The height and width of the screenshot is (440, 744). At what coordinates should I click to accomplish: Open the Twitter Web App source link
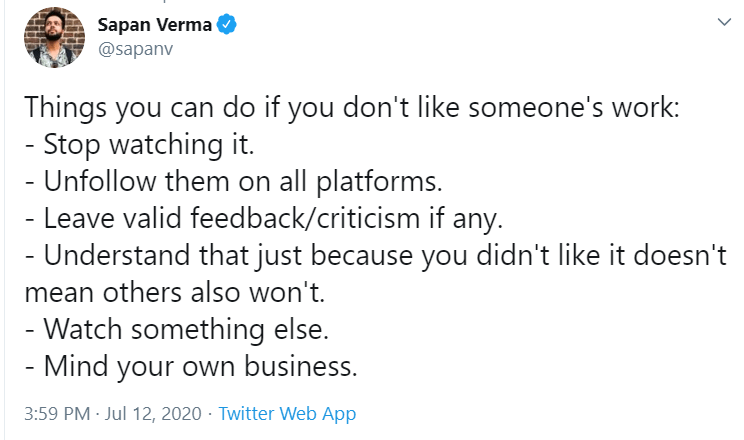(287, 413)
